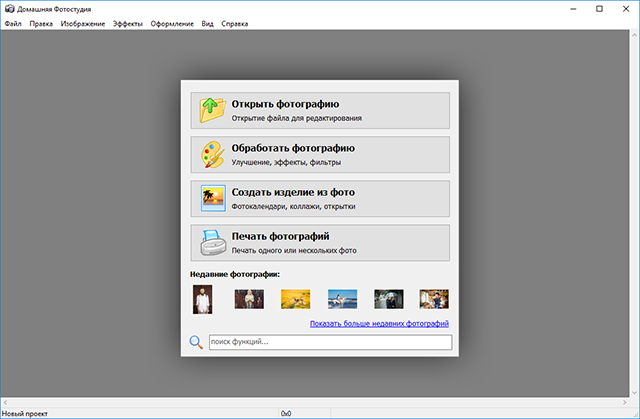Click vertical scrollbar down arrow
Viewport: 640px width, 419px height.
634,392
